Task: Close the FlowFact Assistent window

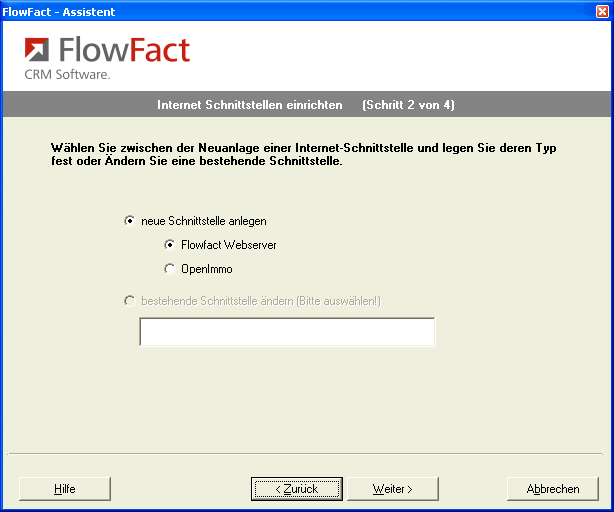Action: click(x=602, y=12)
